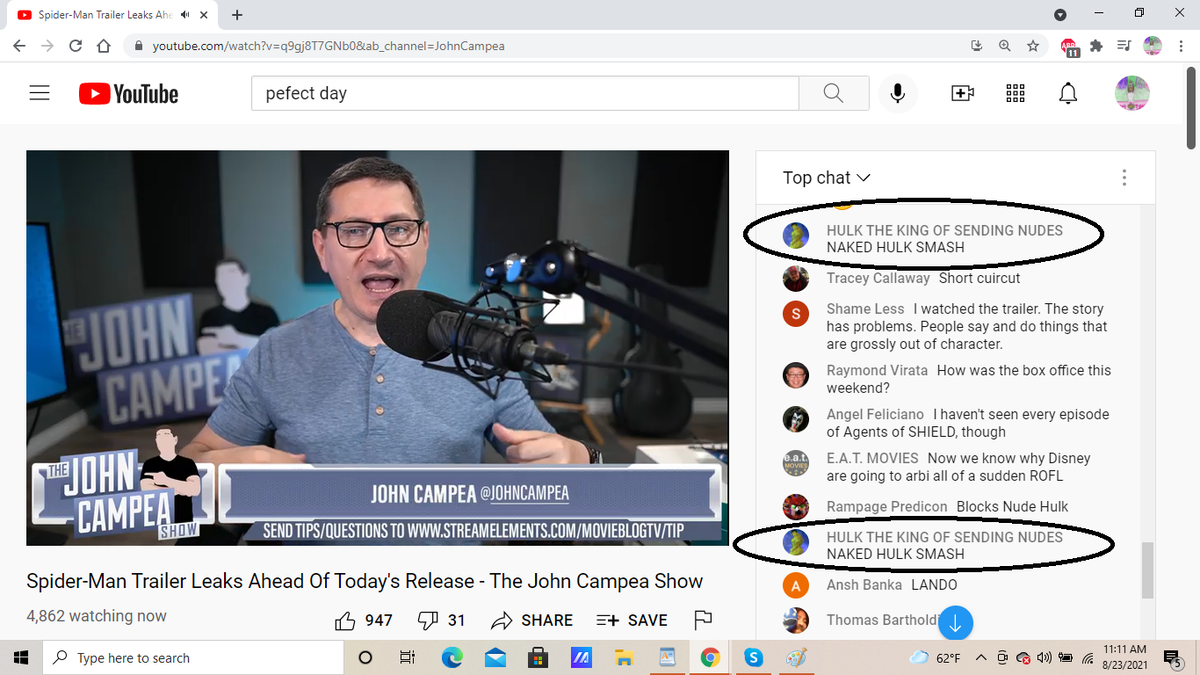
Task: Like the video with thumbs up
Action: click(346, 620)
